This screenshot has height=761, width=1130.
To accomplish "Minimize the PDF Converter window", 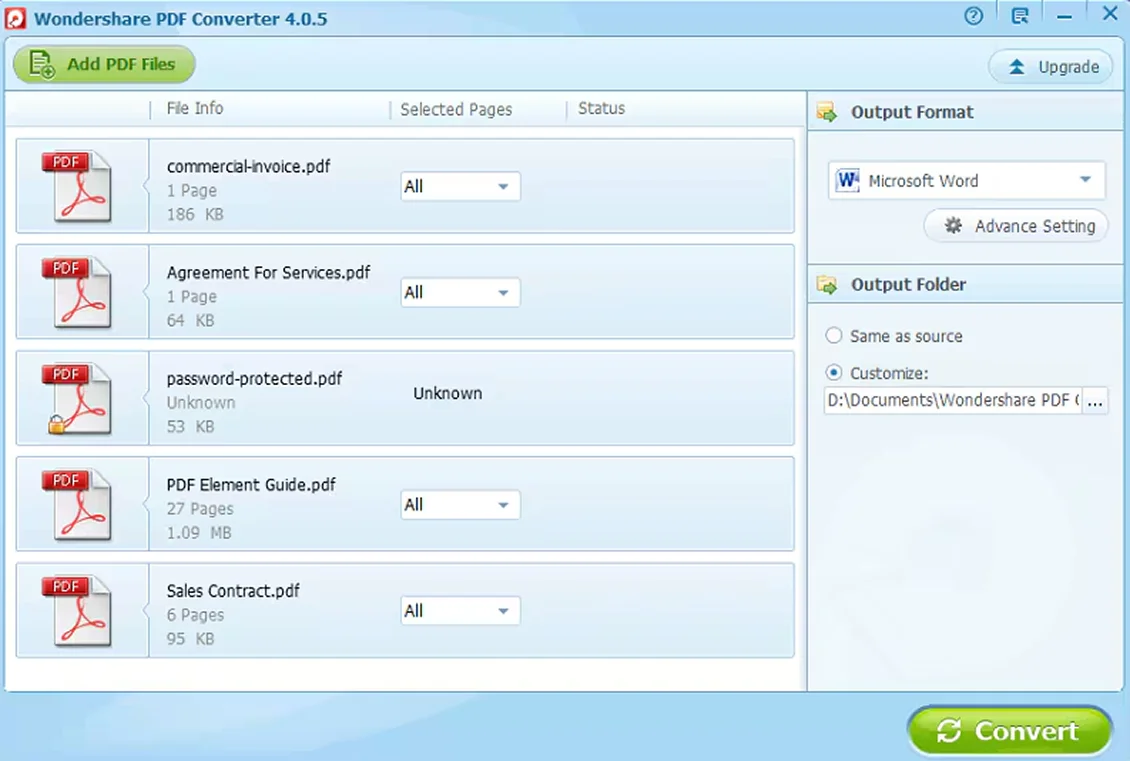I will pyautogui.click(x=1064, y=17).
